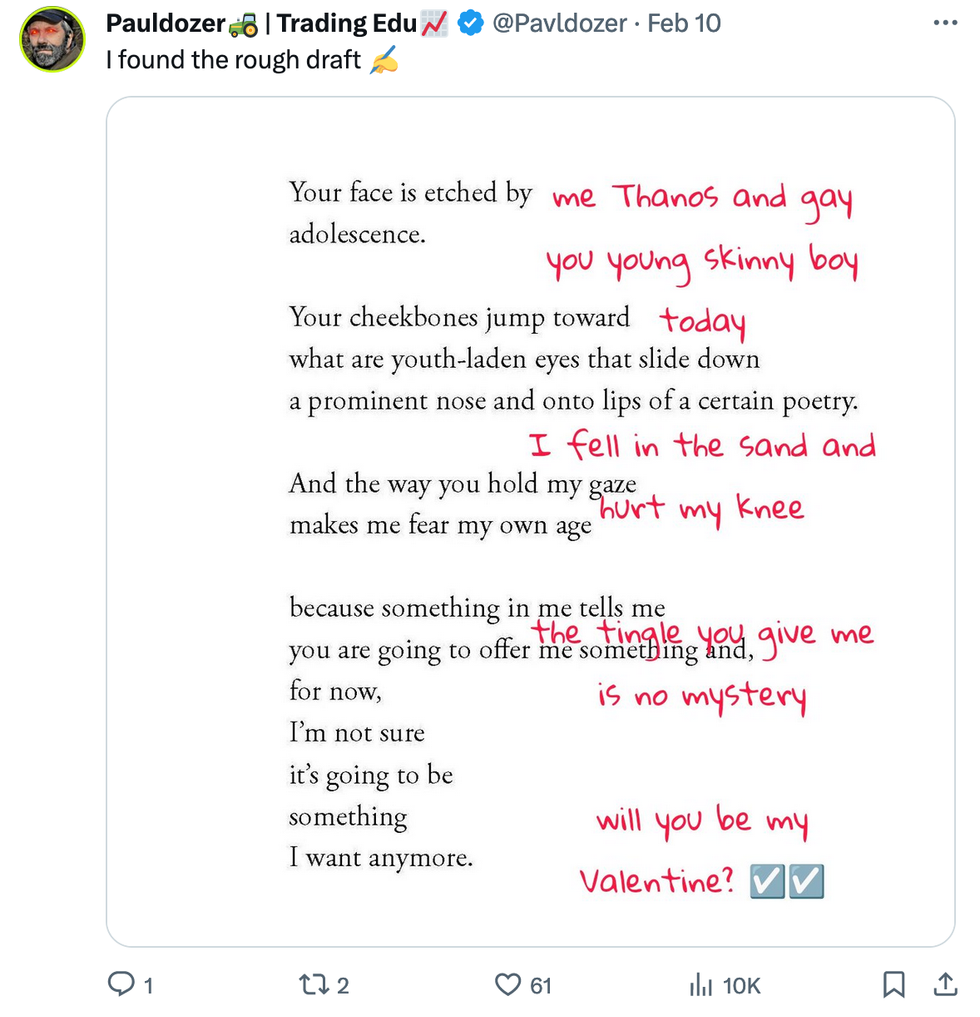Repost this tweet with the retweet arrows

314,985
